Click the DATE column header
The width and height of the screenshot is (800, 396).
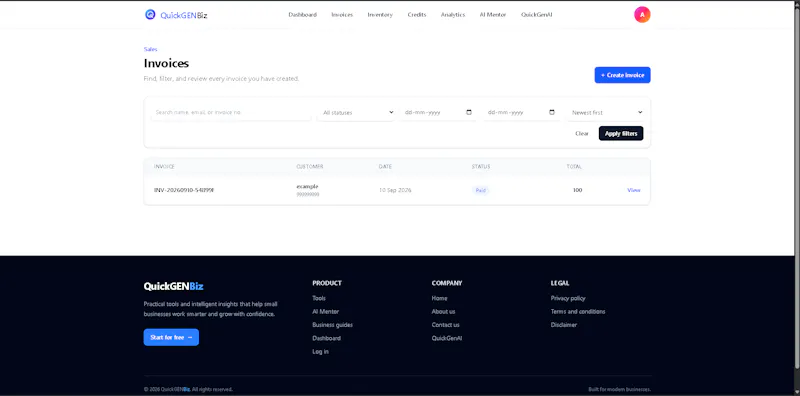click(x=385, y=167)
